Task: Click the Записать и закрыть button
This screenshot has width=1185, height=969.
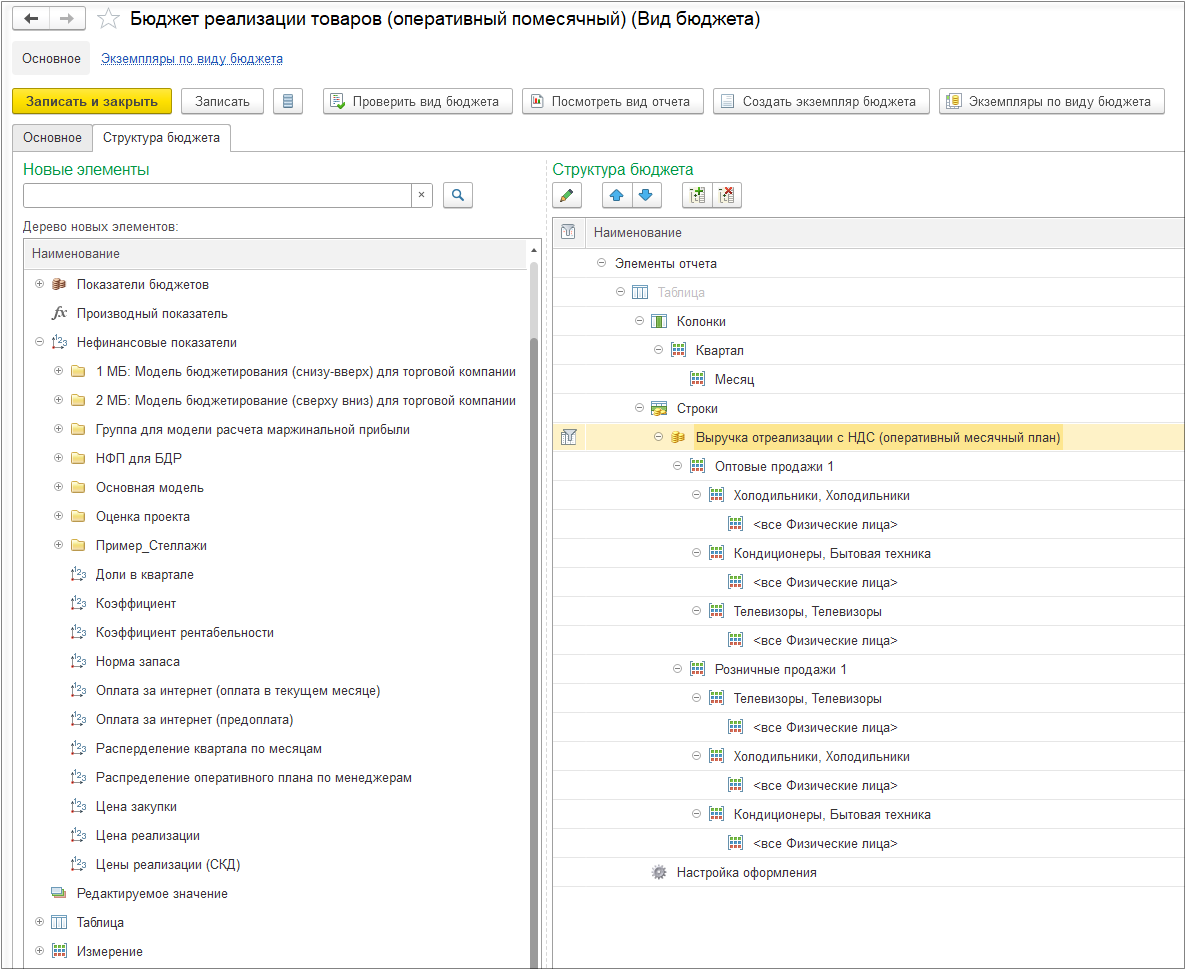Action: point(92,101)
